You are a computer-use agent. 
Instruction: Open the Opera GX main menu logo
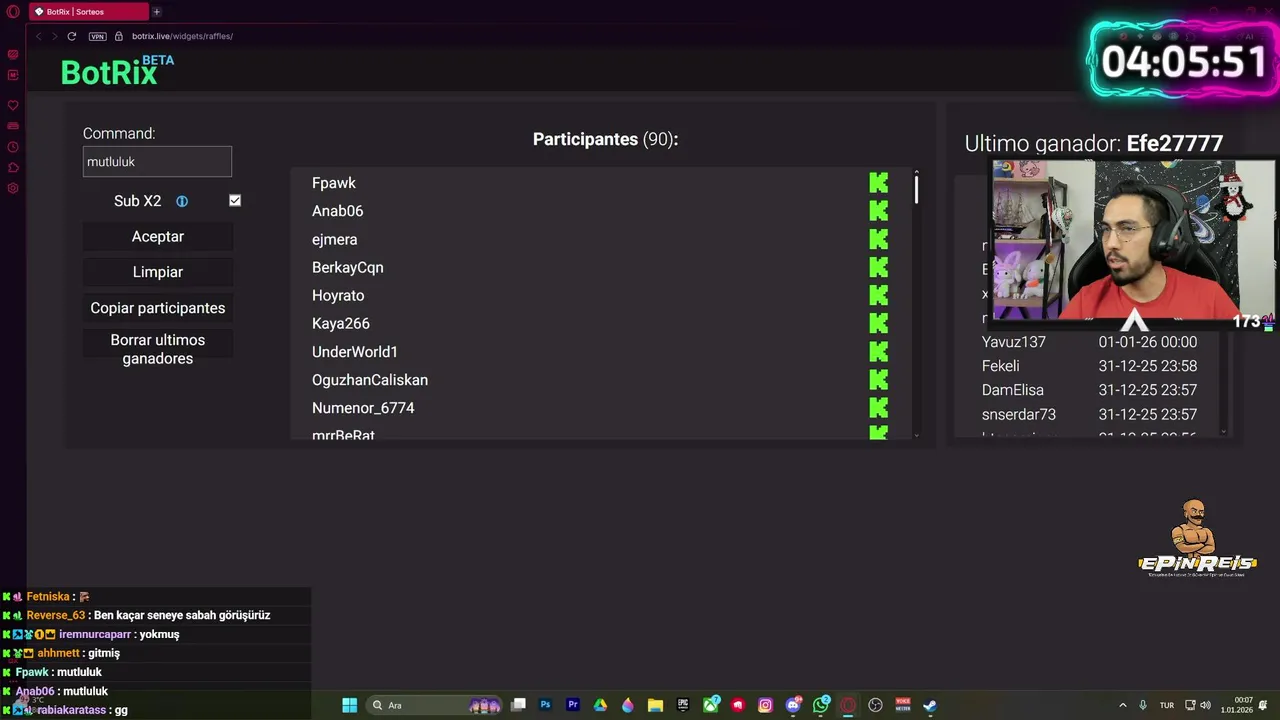12,12
